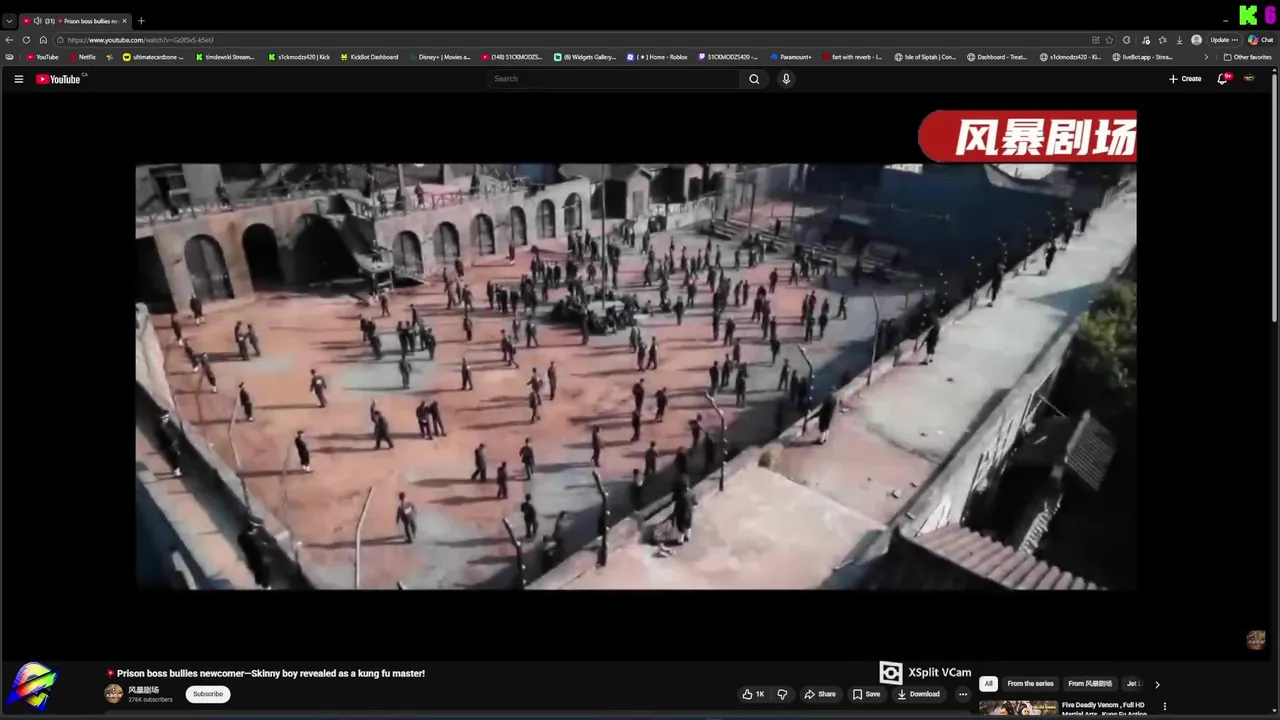Open the Isle of Siptah bookmark
This screenshot has height=720, width=1280.
[x=925, y=57]
